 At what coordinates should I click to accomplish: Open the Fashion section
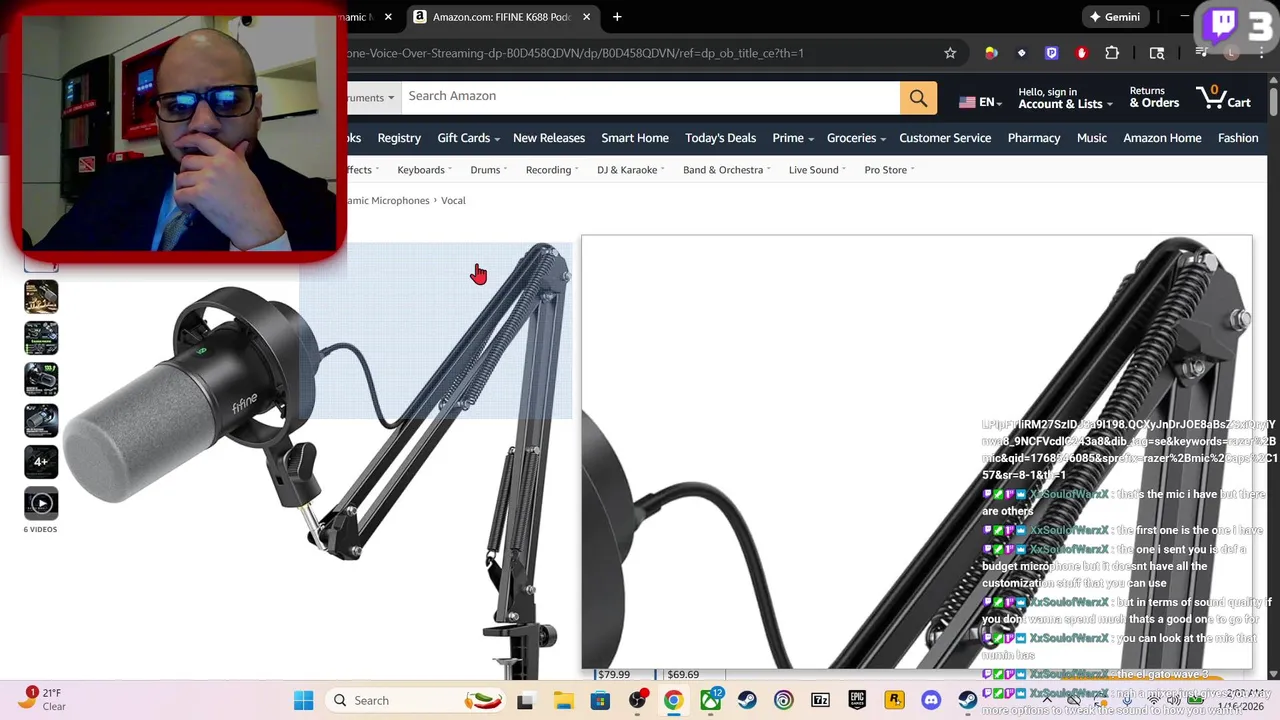(x=1238, y=138)
